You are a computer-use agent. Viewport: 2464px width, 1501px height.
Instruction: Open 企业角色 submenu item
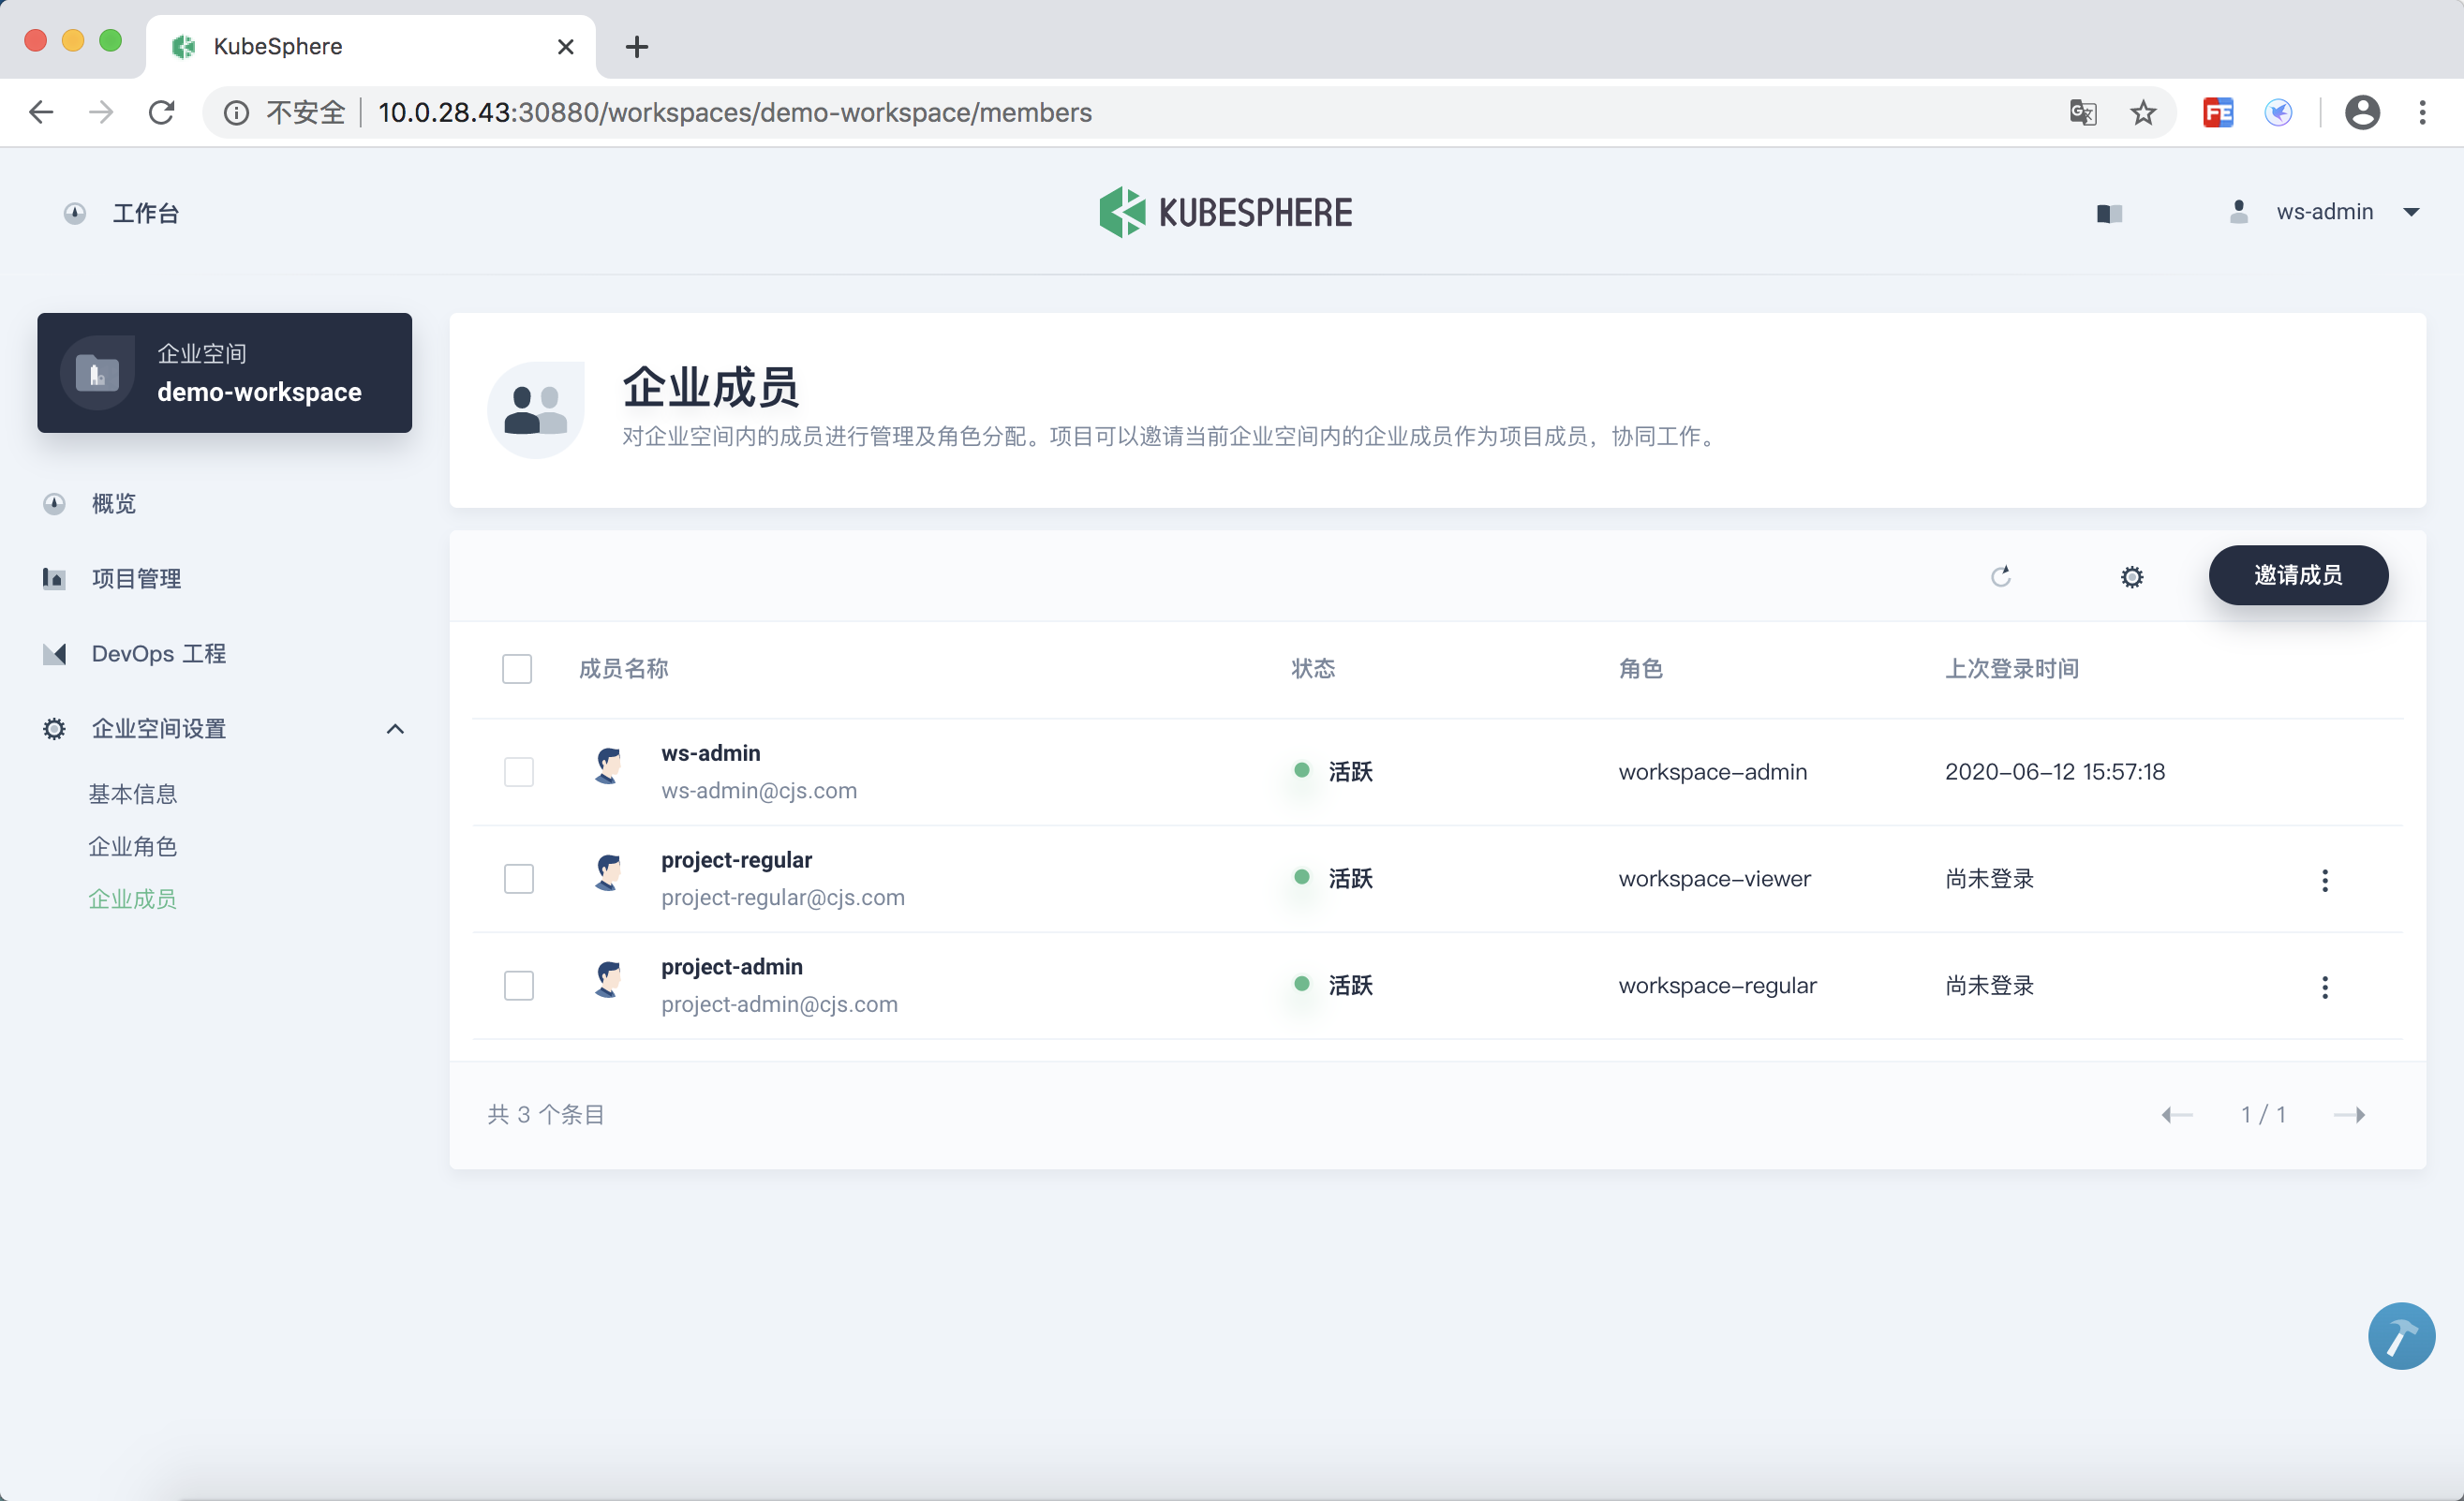(133, 846)
